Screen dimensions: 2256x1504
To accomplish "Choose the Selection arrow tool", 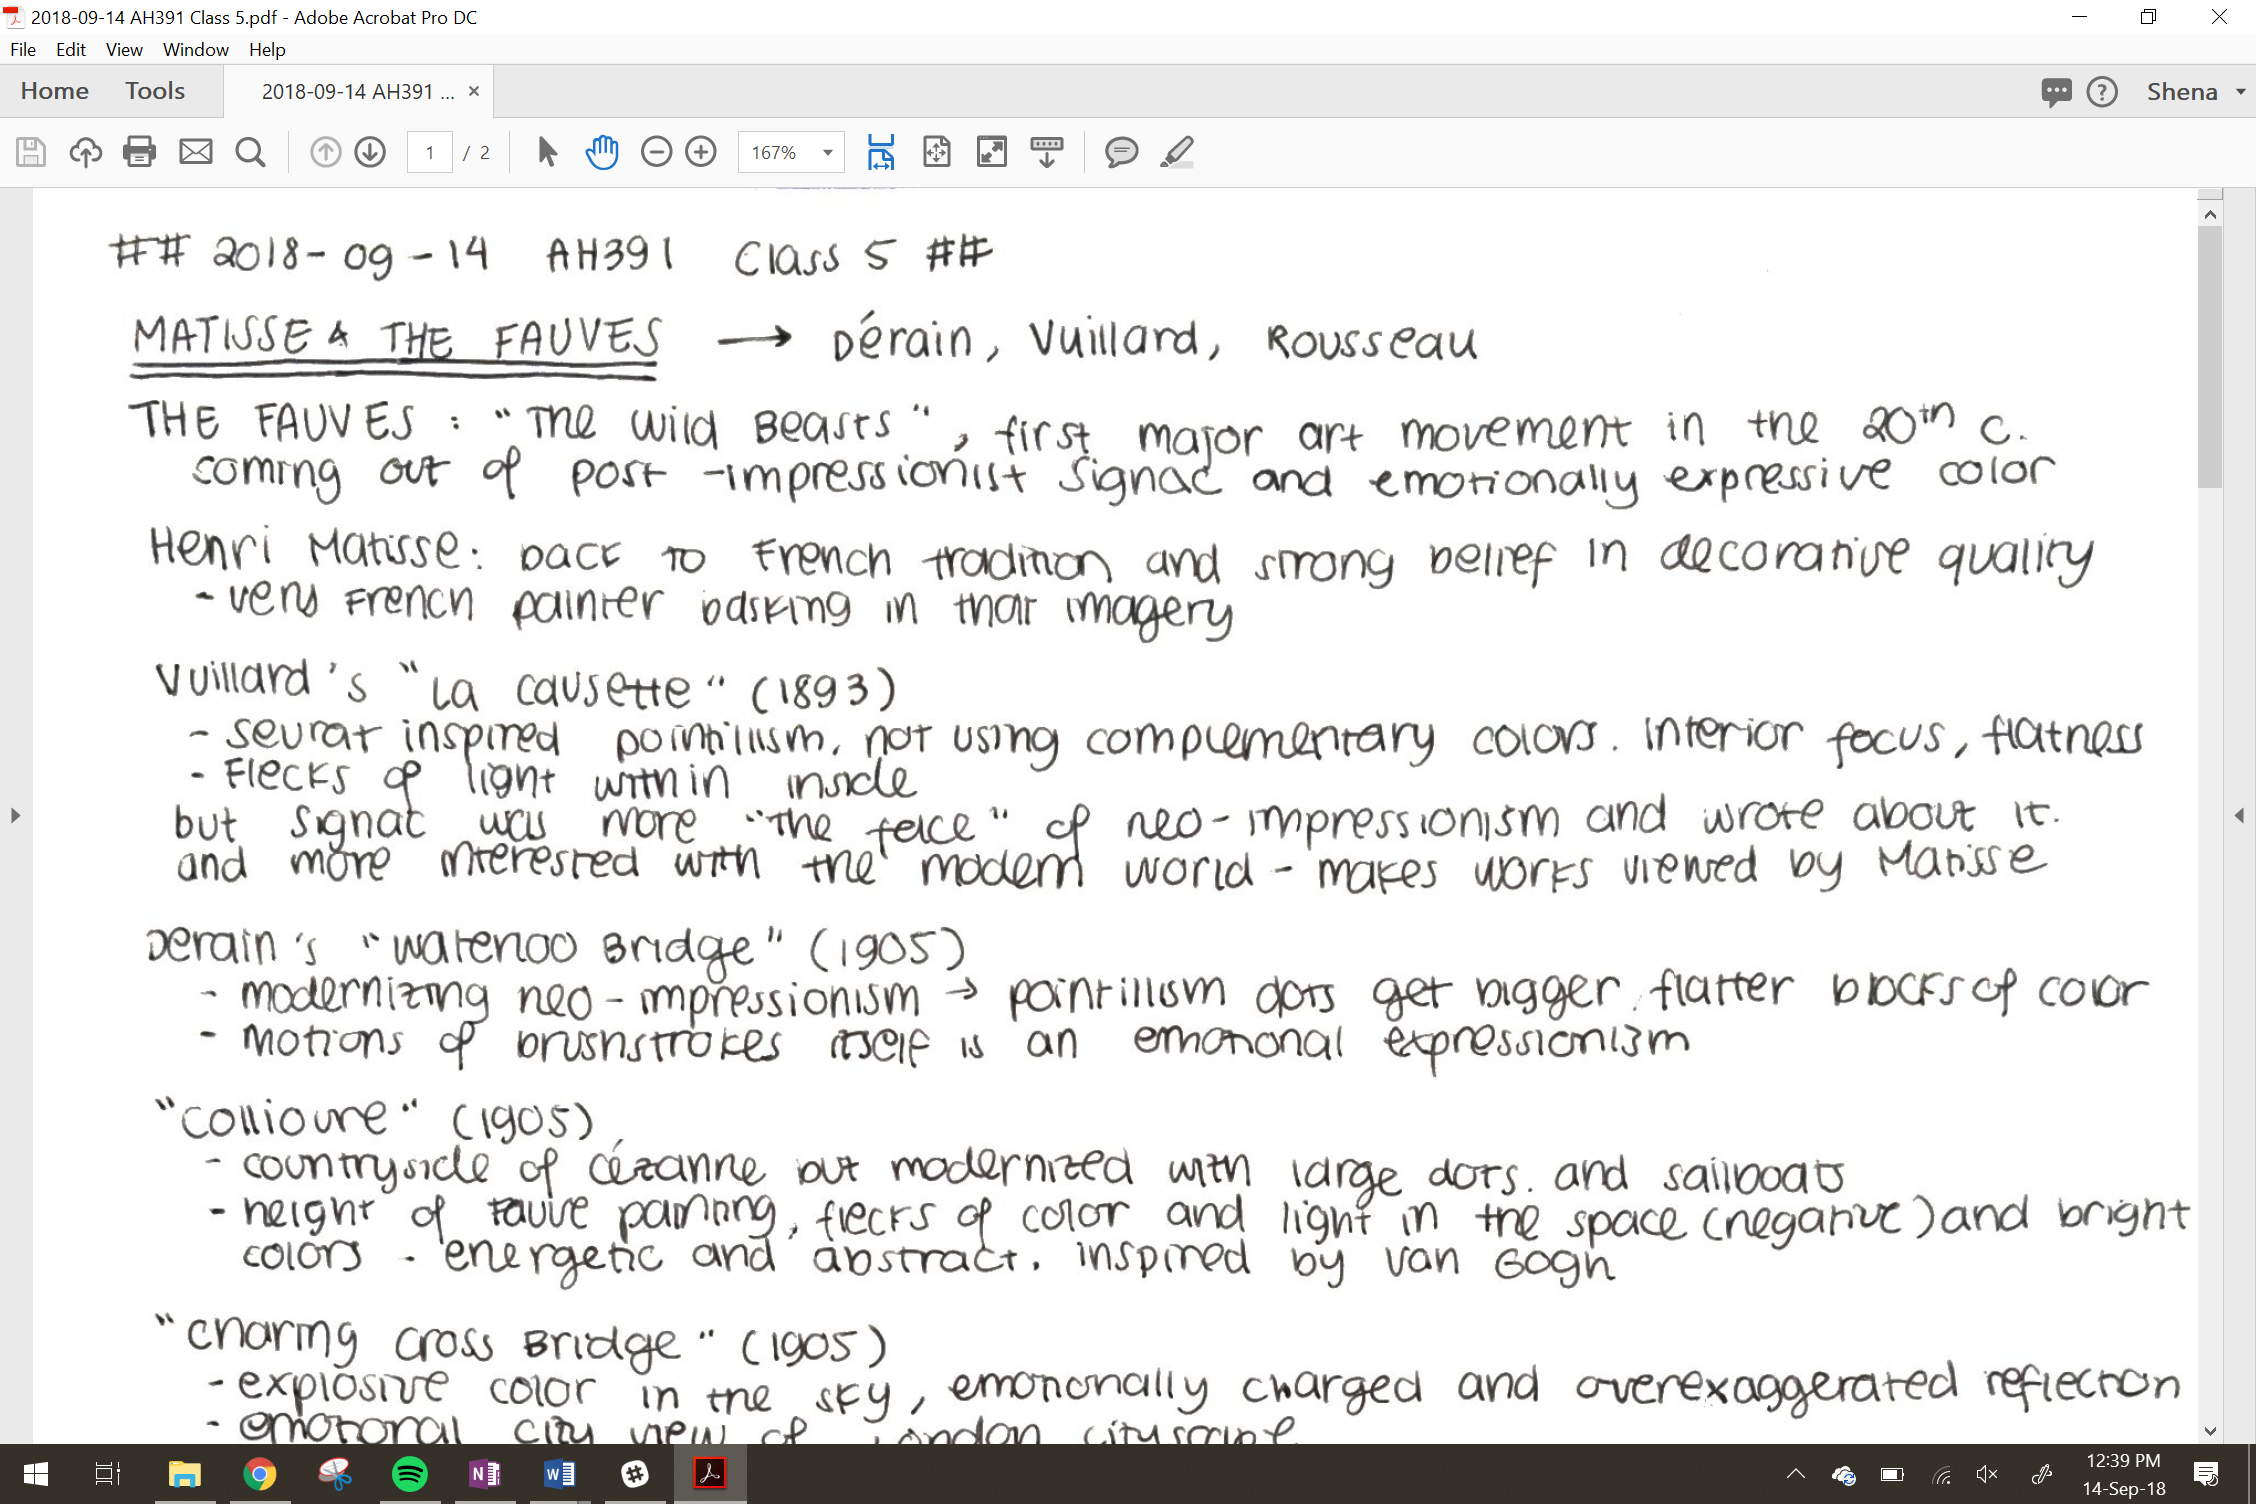I will tap(547, 152).
